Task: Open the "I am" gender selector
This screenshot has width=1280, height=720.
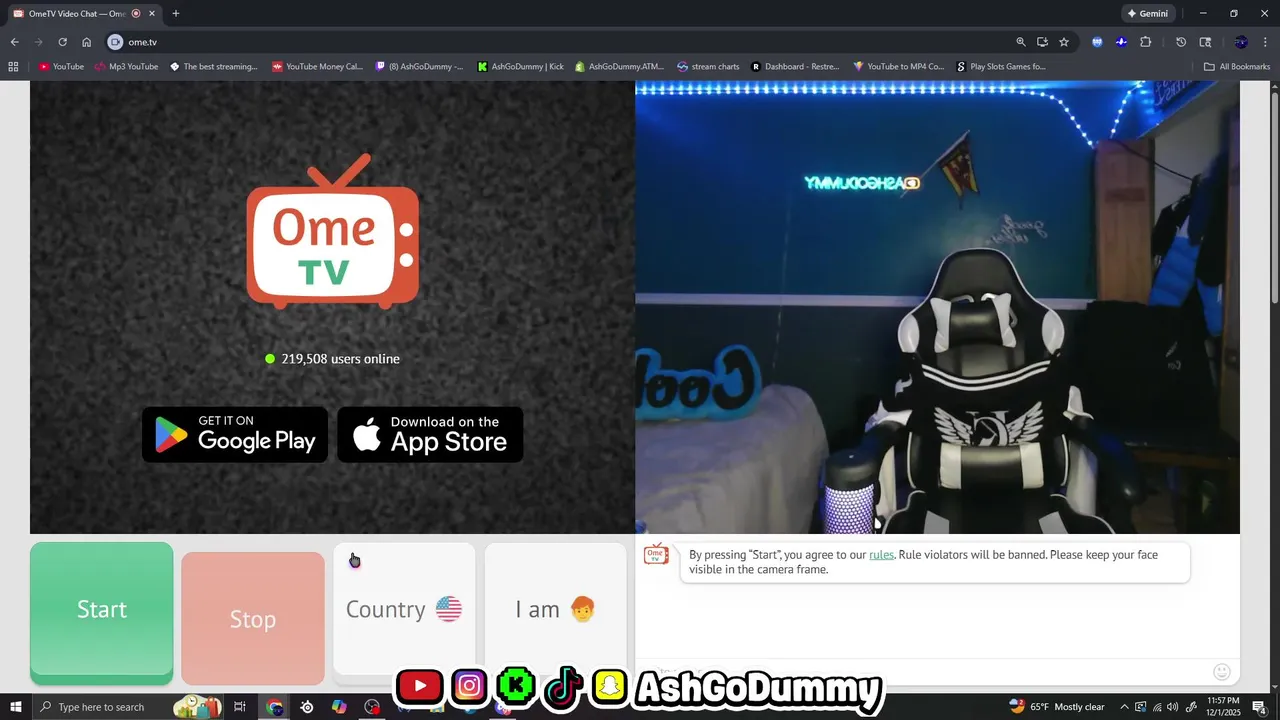Action: 555,609
